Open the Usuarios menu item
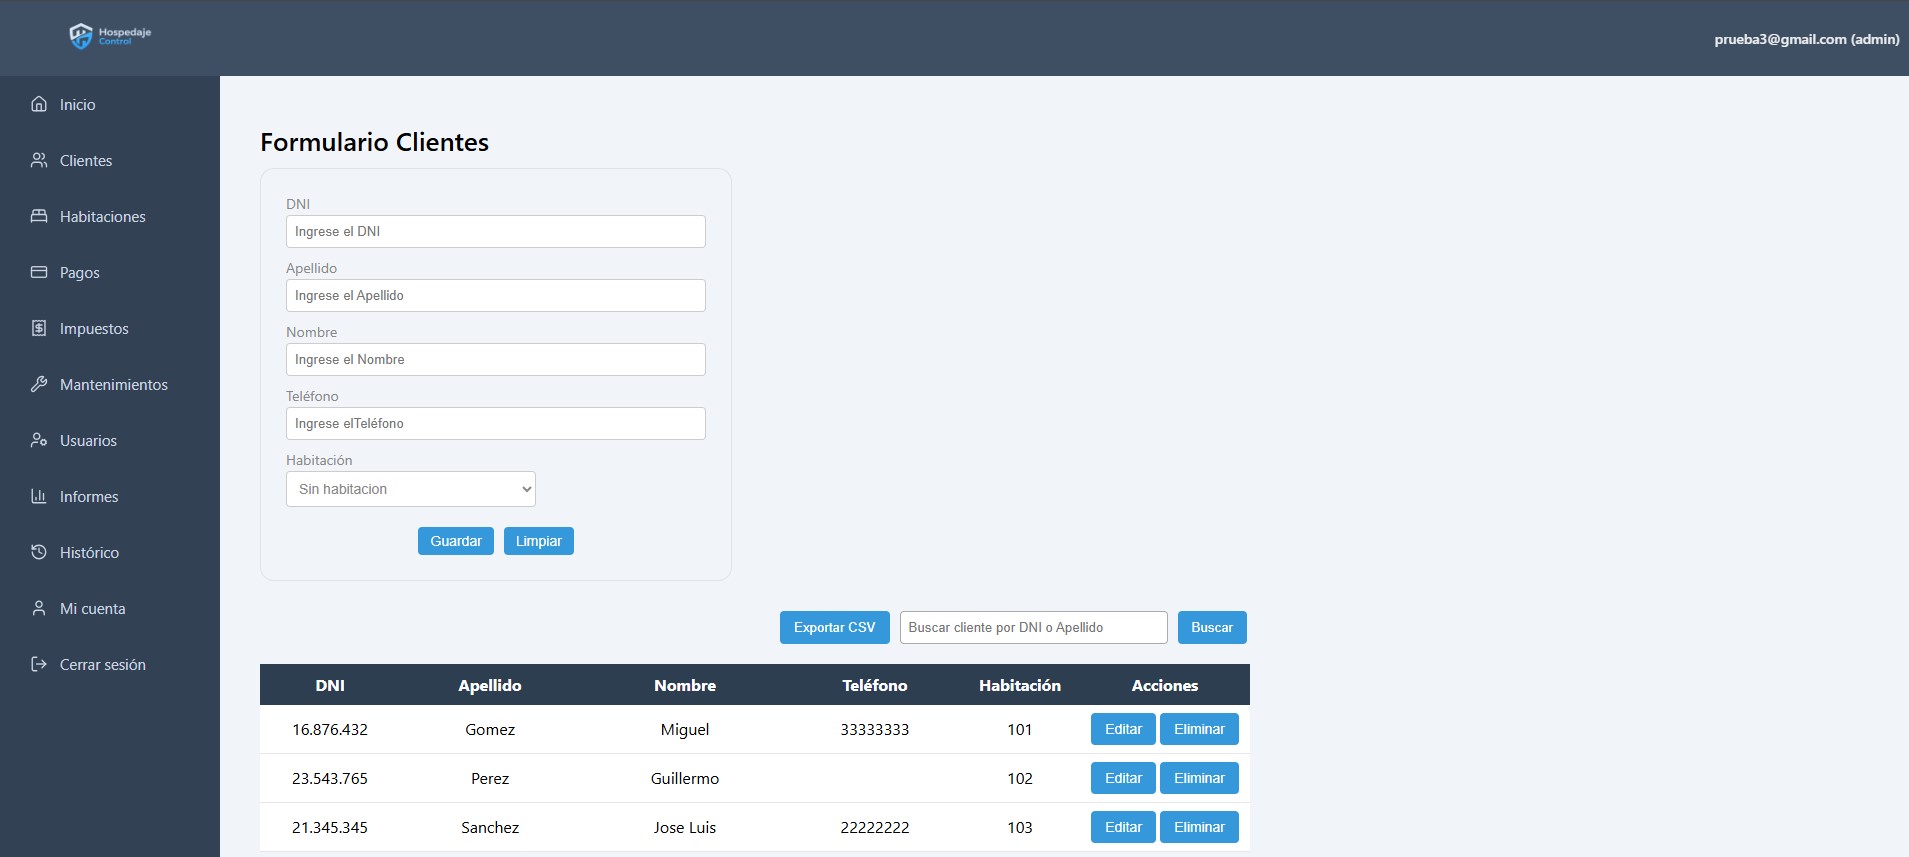1909x857 pixels. 88,440
